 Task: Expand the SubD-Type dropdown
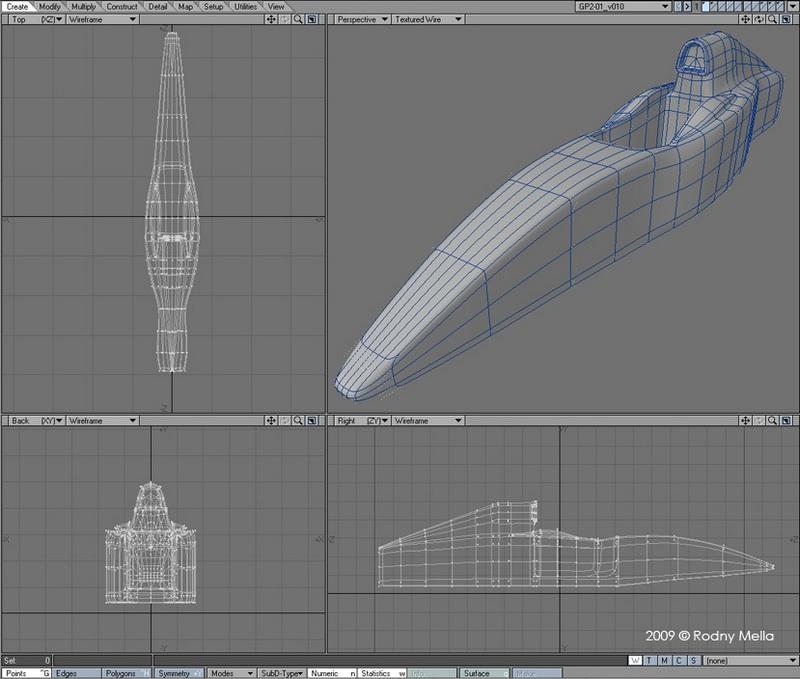click(x=281, y=674)
